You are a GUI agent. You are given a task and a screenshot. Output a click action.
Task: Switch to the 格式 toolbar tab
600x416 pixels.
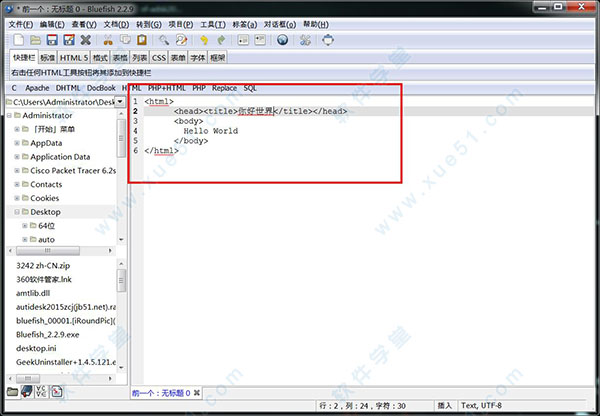(100, 58)
